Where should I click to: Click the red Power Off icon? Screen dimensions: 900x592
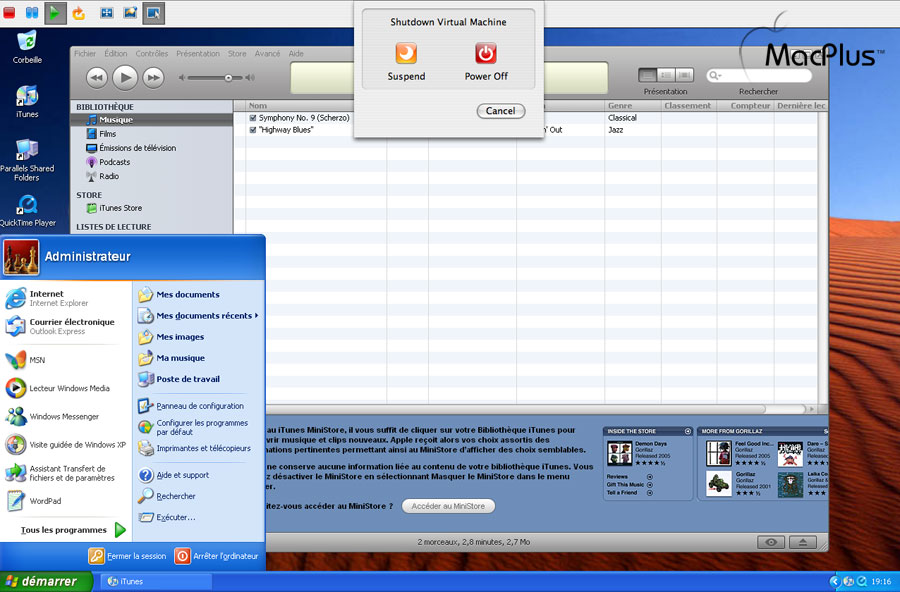coord(486,53)
